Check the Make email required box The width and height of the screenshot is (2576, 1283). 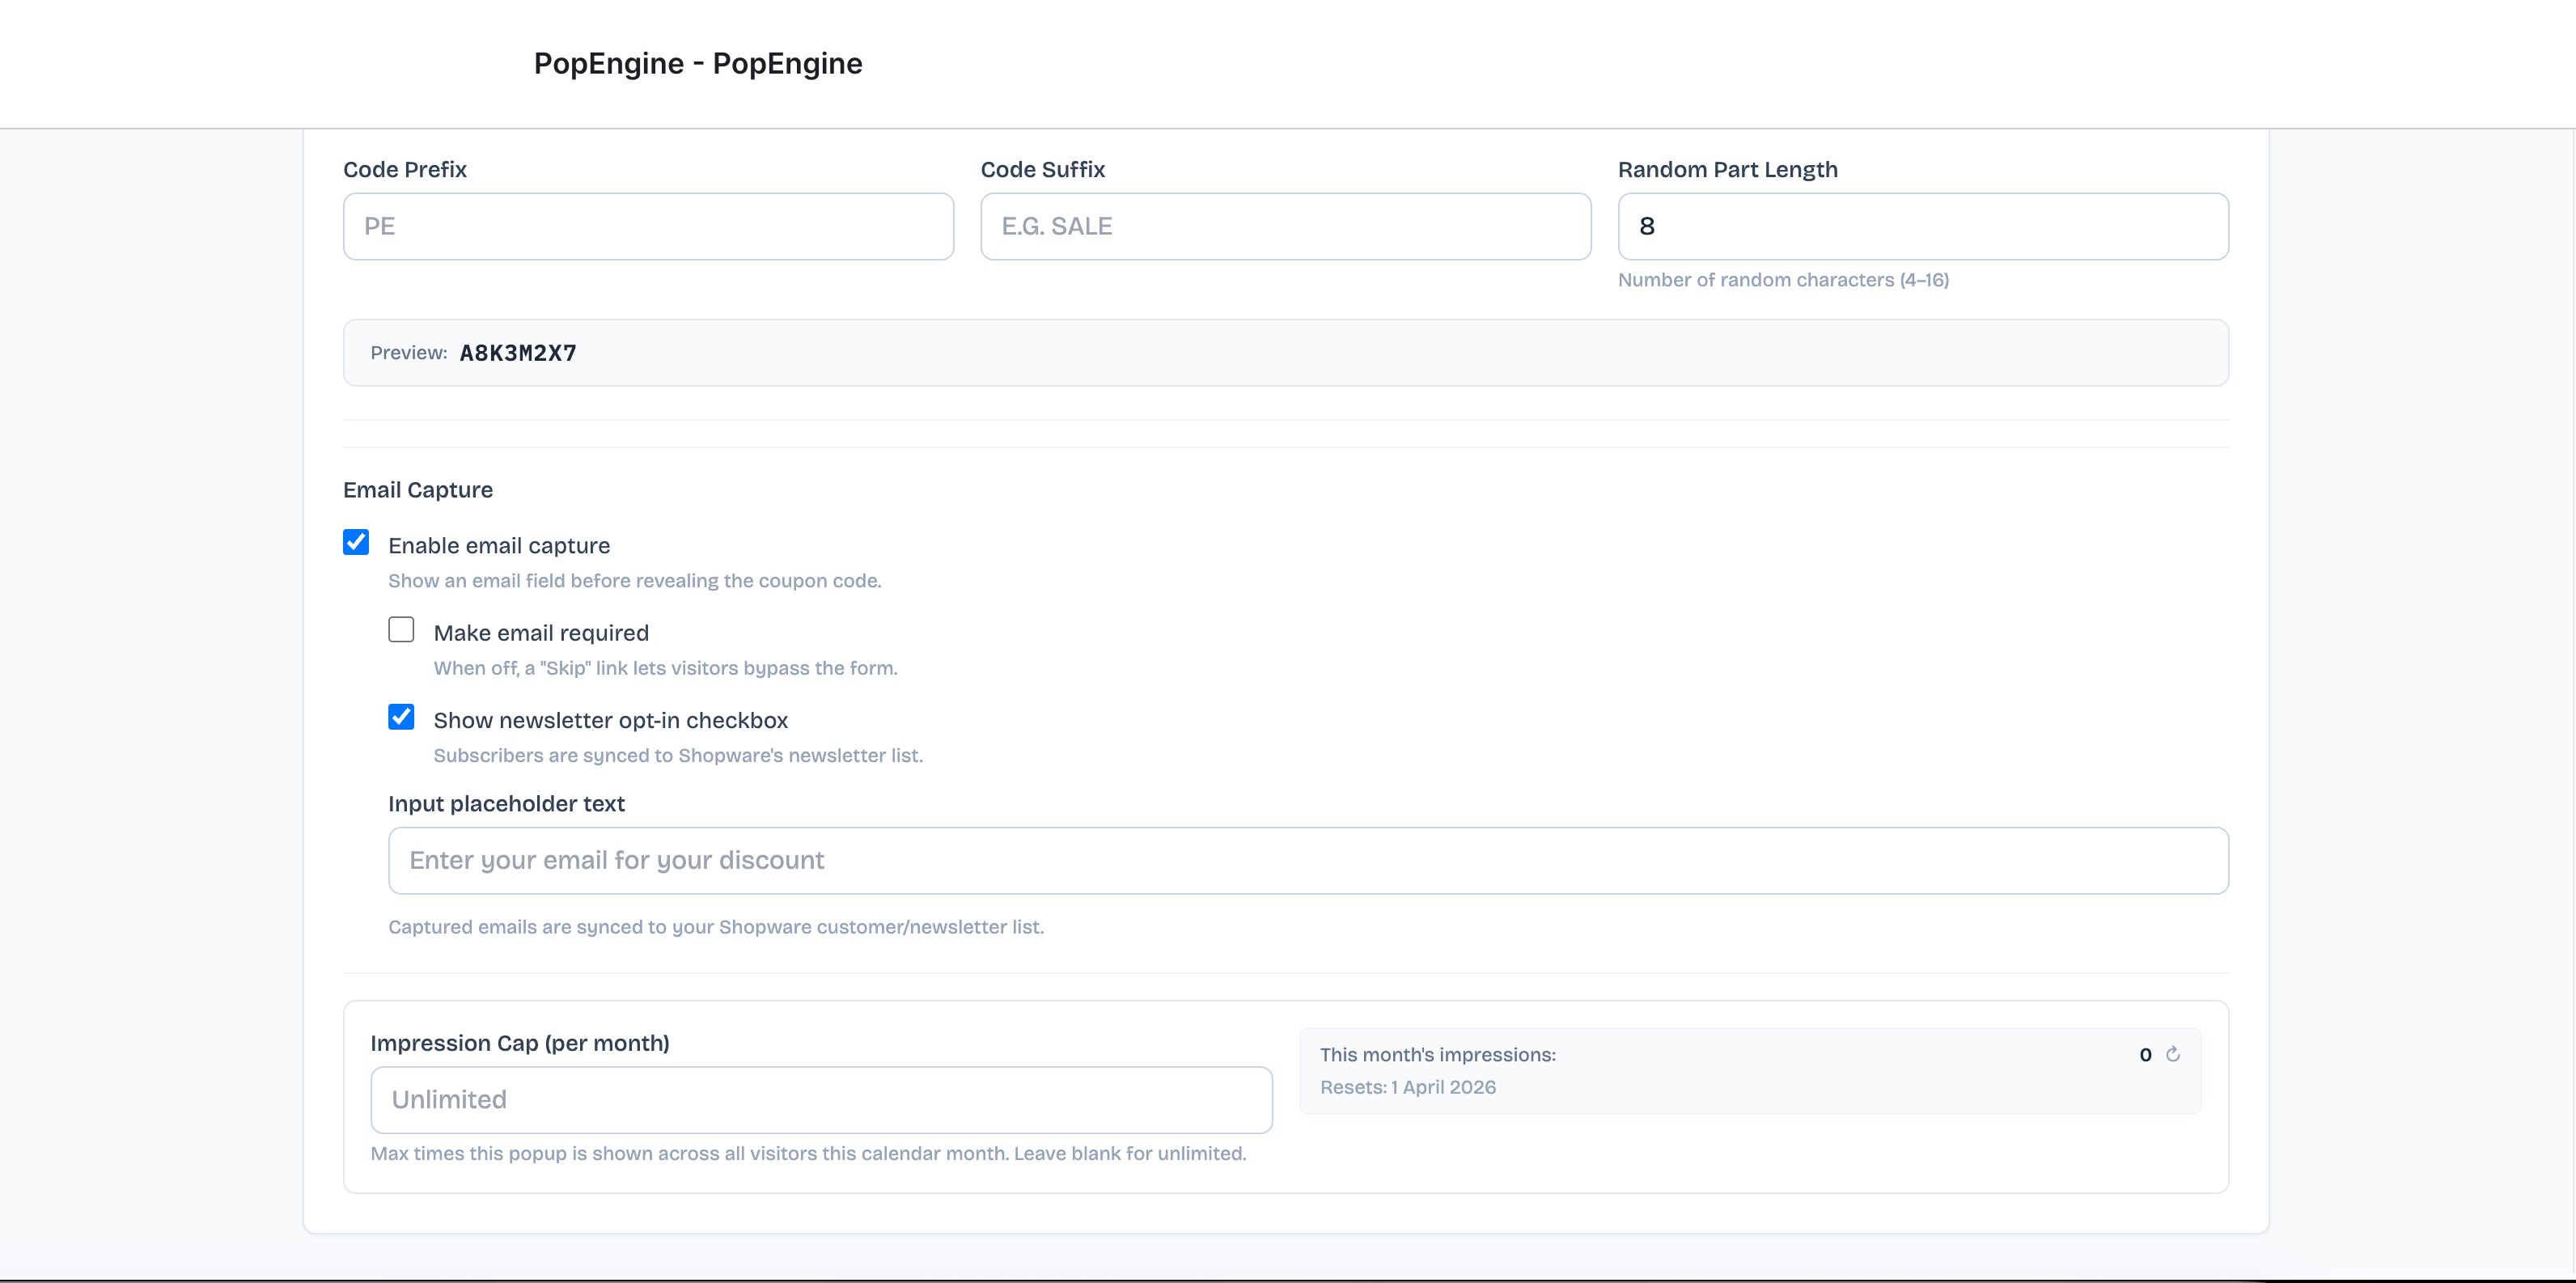[401, 630]
